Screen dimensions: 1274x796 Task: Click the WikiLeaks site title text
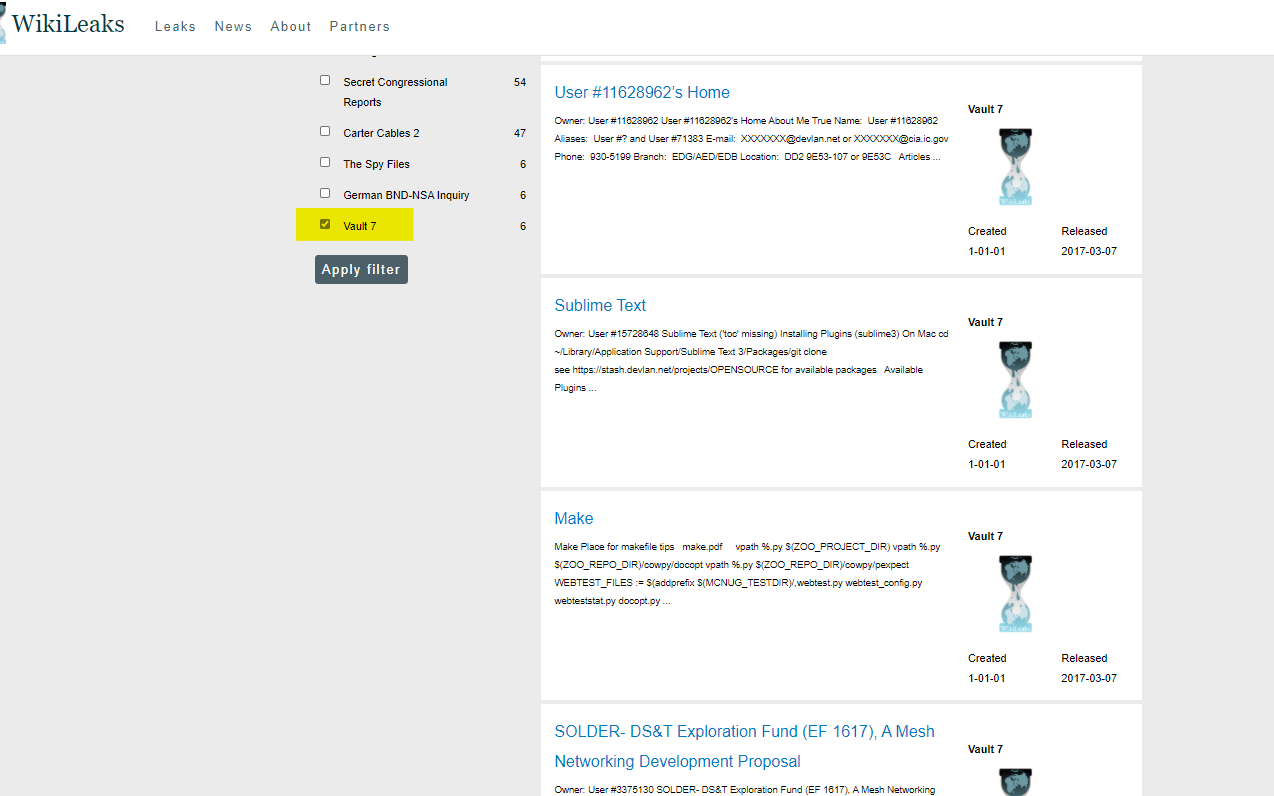[68, 23]
